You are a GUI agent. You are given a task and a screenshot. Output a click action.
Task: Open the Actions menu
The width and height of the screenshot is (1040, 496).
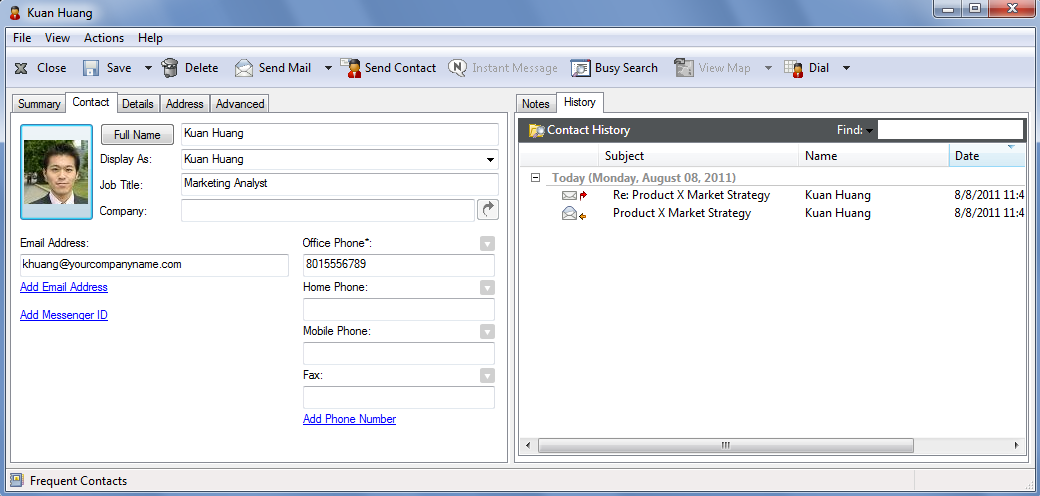pos(104,38)
